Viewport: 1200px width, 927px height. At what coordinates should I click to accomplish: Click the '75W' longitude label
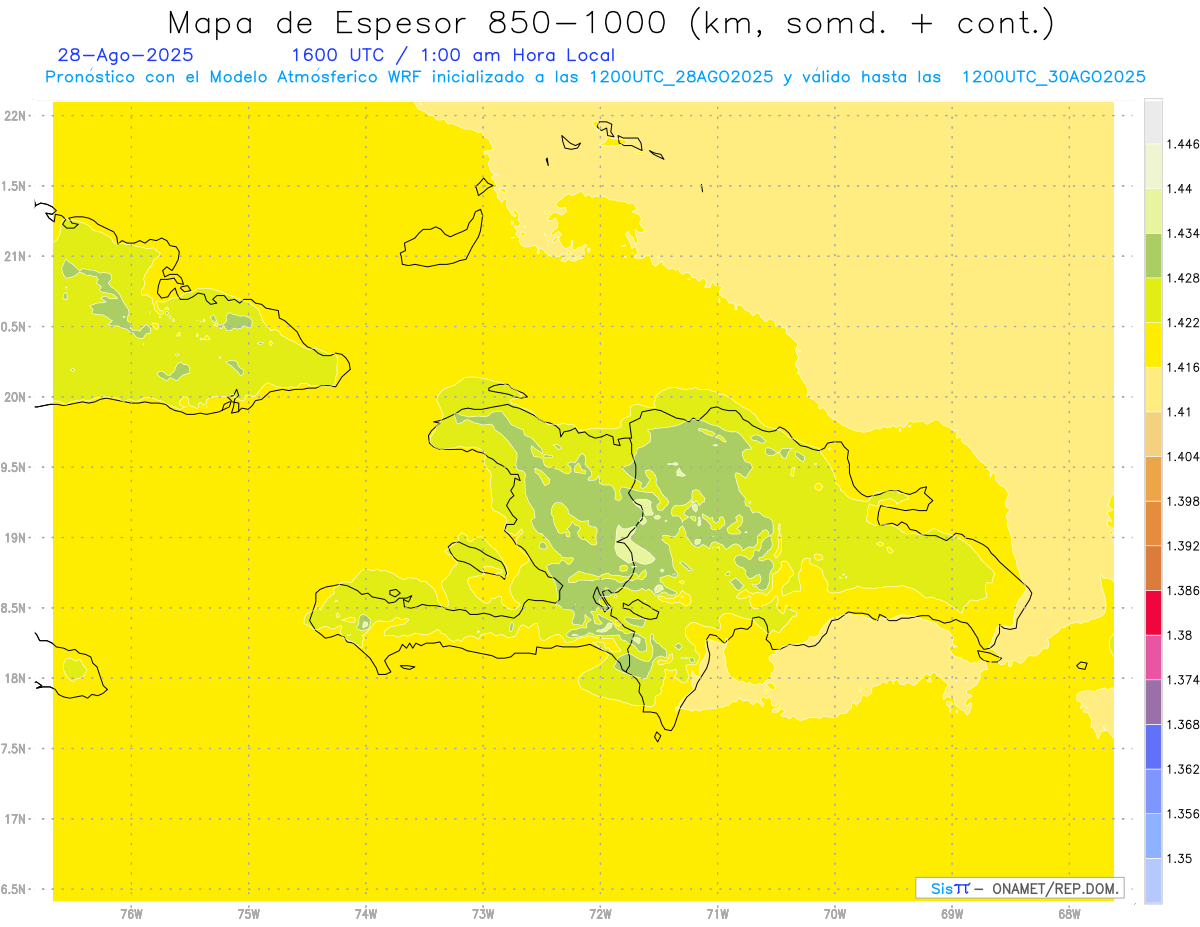(x=249, y=913)
